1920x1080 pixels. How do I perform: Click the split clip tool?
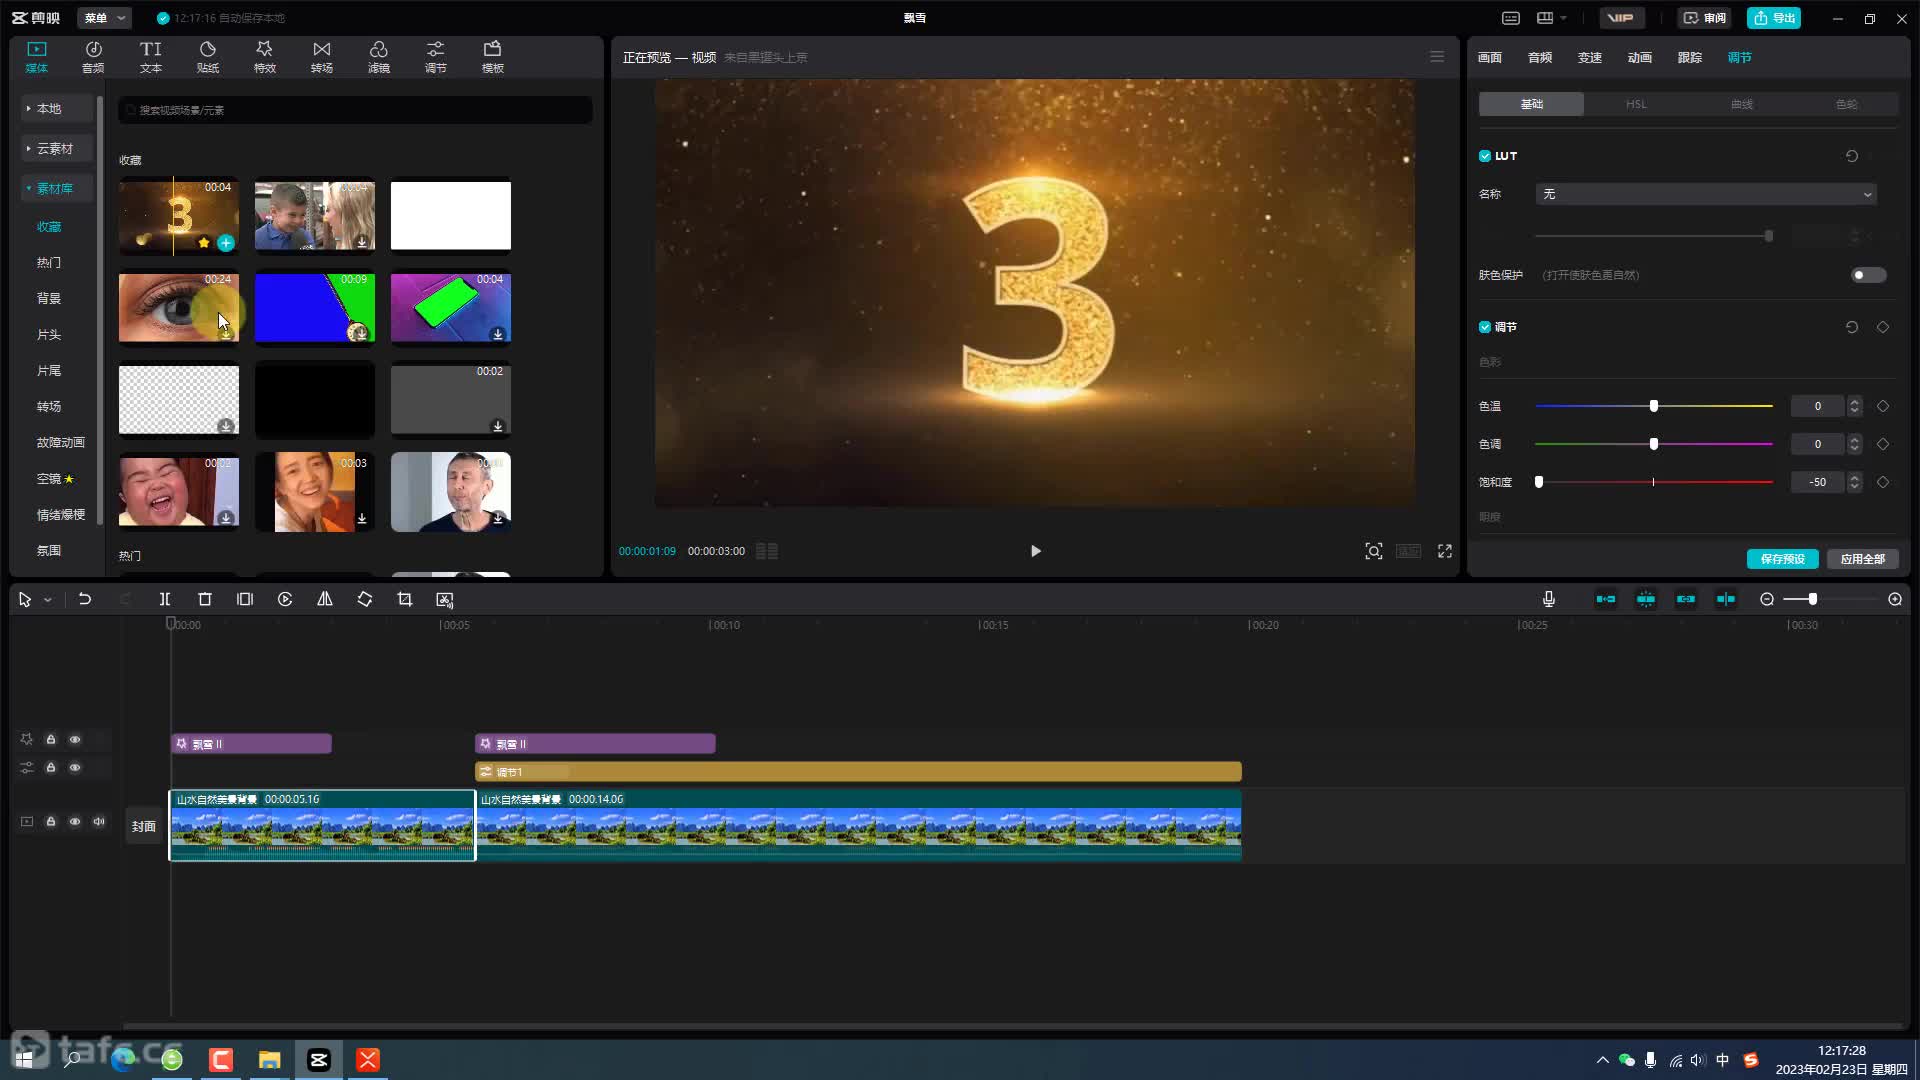[x=165, y=599]
